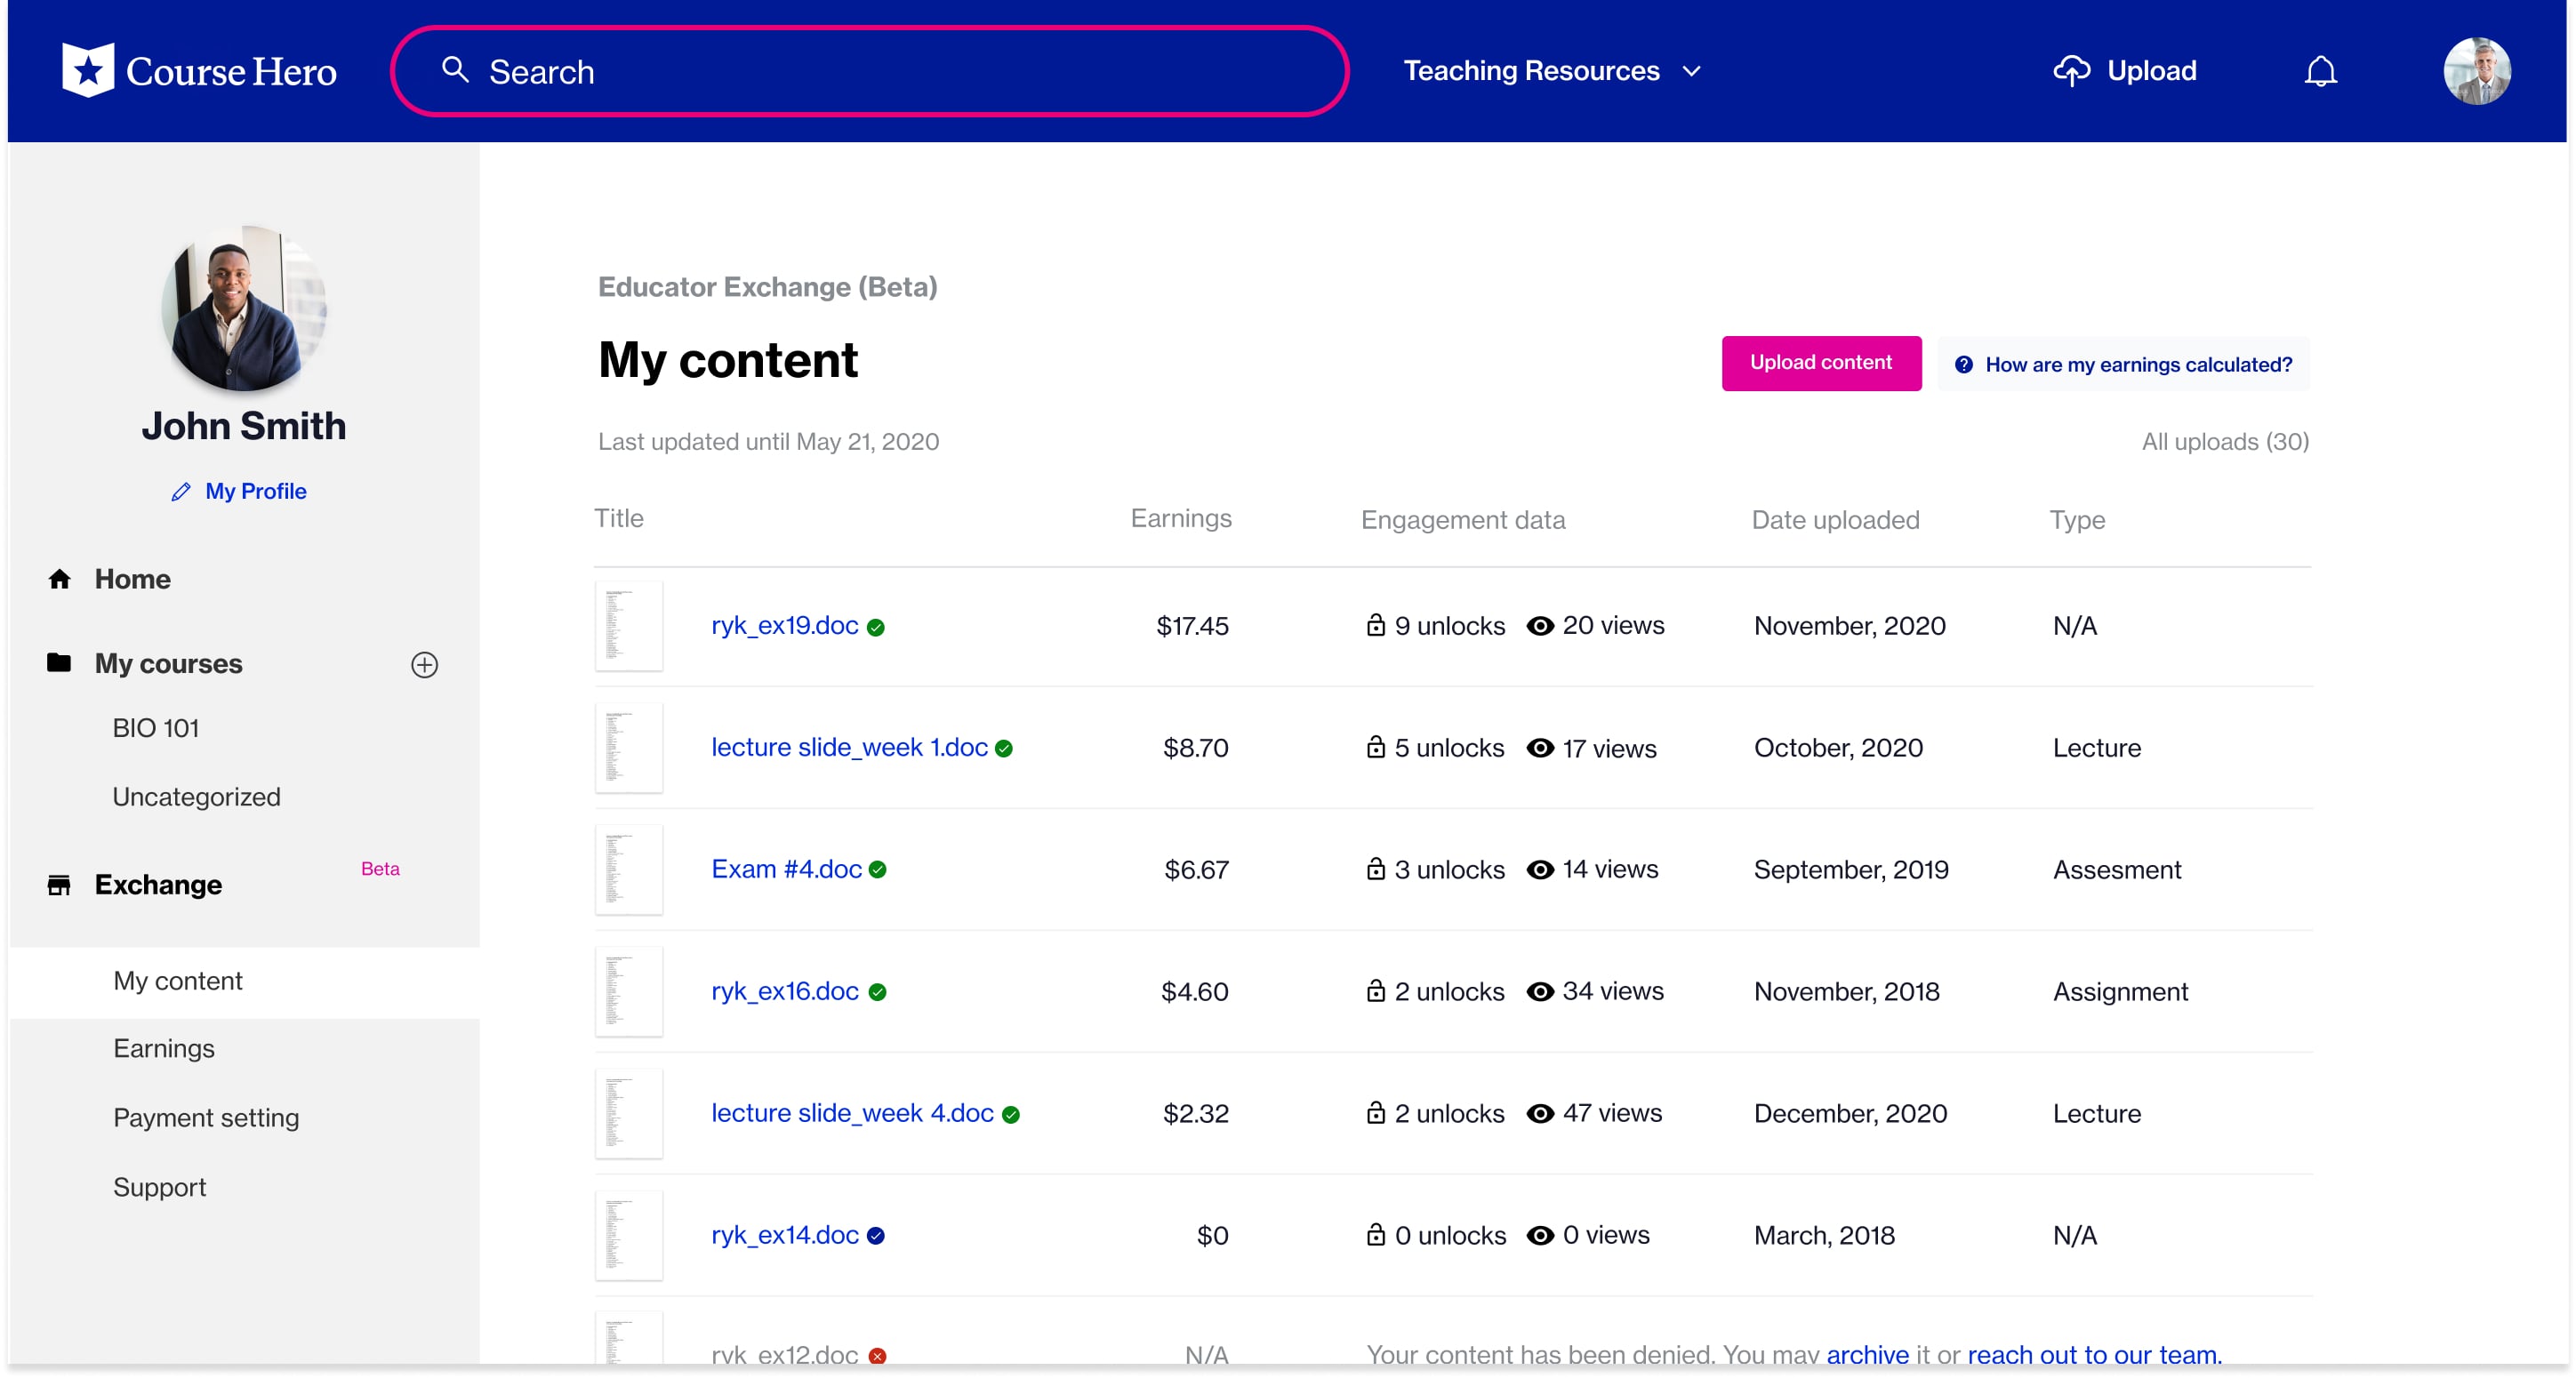Click into the Search input field
Screen dimensions: 2576x1378
coord(870,72)
